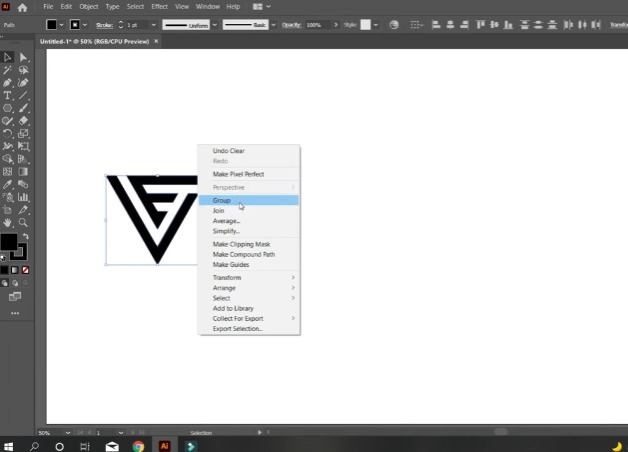This screenshot has width=628, height=452.
Task: Launch Chrome from the taskbar
Action: [x=138, y=446]
